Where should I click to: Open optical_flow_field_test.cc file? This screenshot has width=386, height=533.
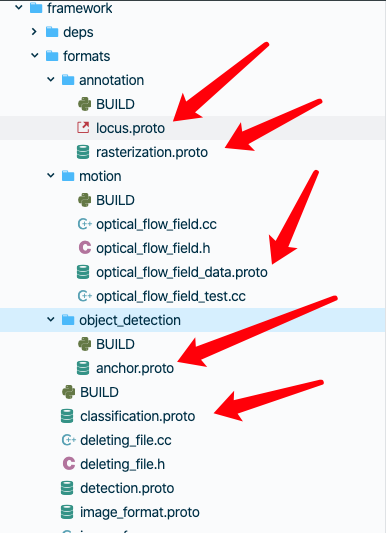click(171, 296)
